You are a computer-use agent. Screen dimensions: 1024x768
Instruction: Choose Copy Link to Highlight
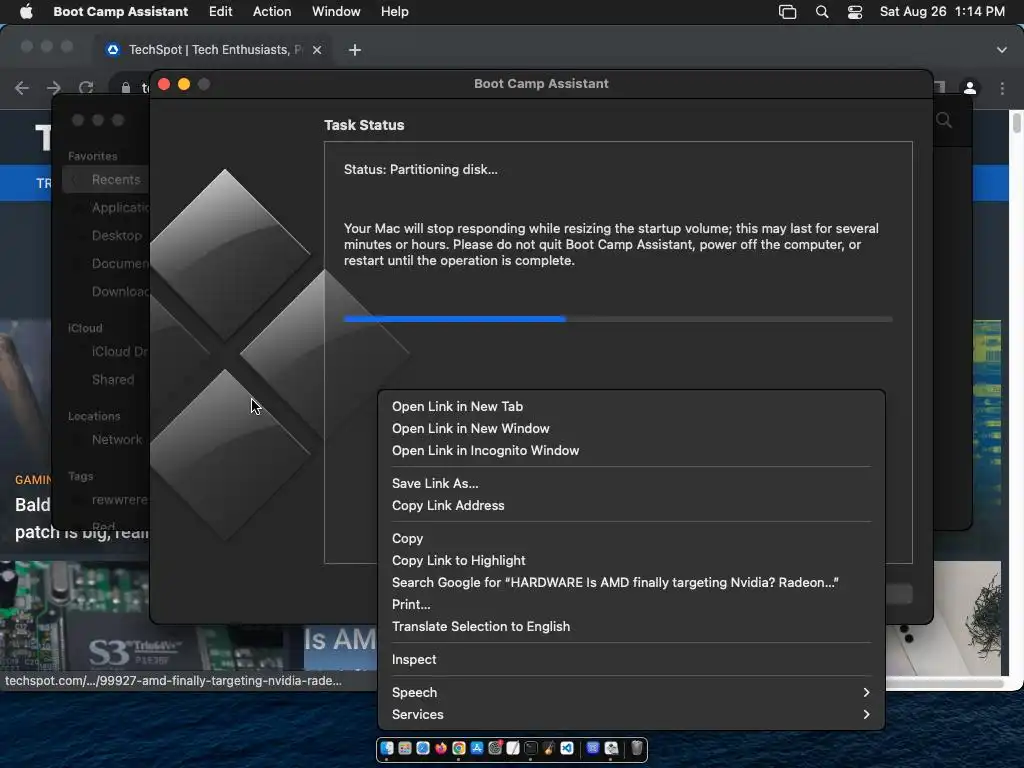[631, 560]
